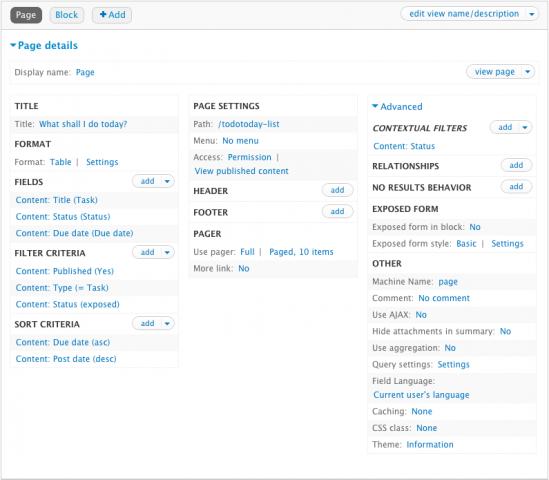Image resolution: width=549 pixels, height=480 pixels.
Task: Open Content: Title (Task) field
Action: [x=57, y=200]
